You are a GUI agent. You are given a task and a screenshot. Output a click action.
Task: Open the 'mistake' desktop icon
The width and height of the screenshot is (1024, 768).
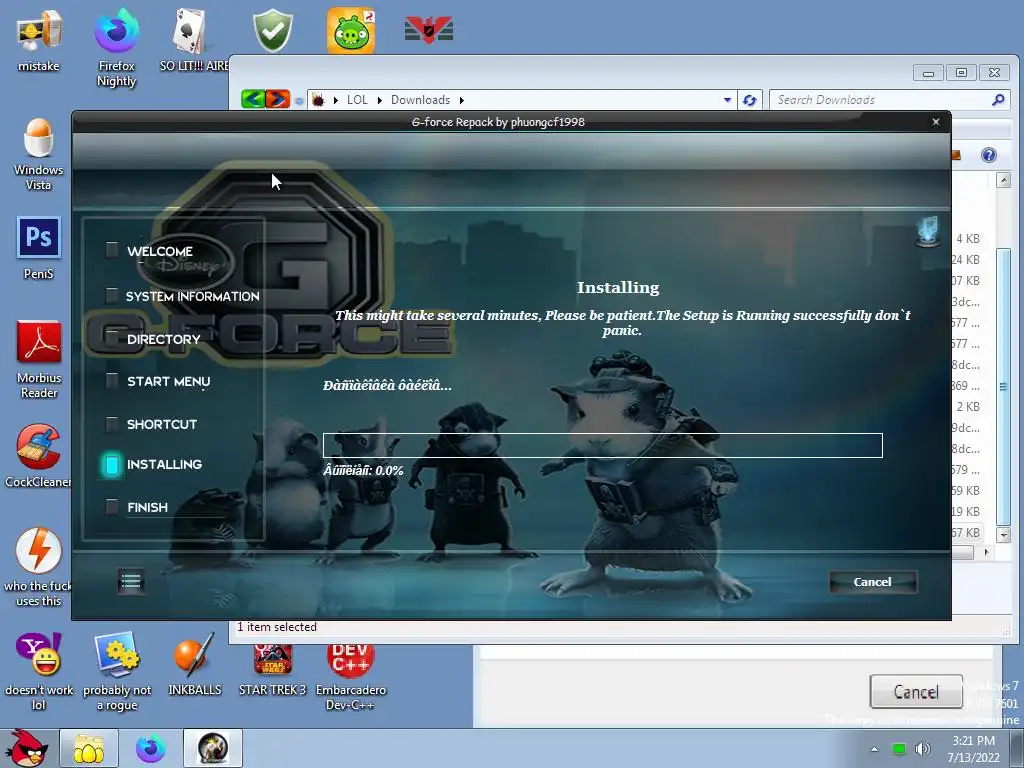(x=39, y=40)
